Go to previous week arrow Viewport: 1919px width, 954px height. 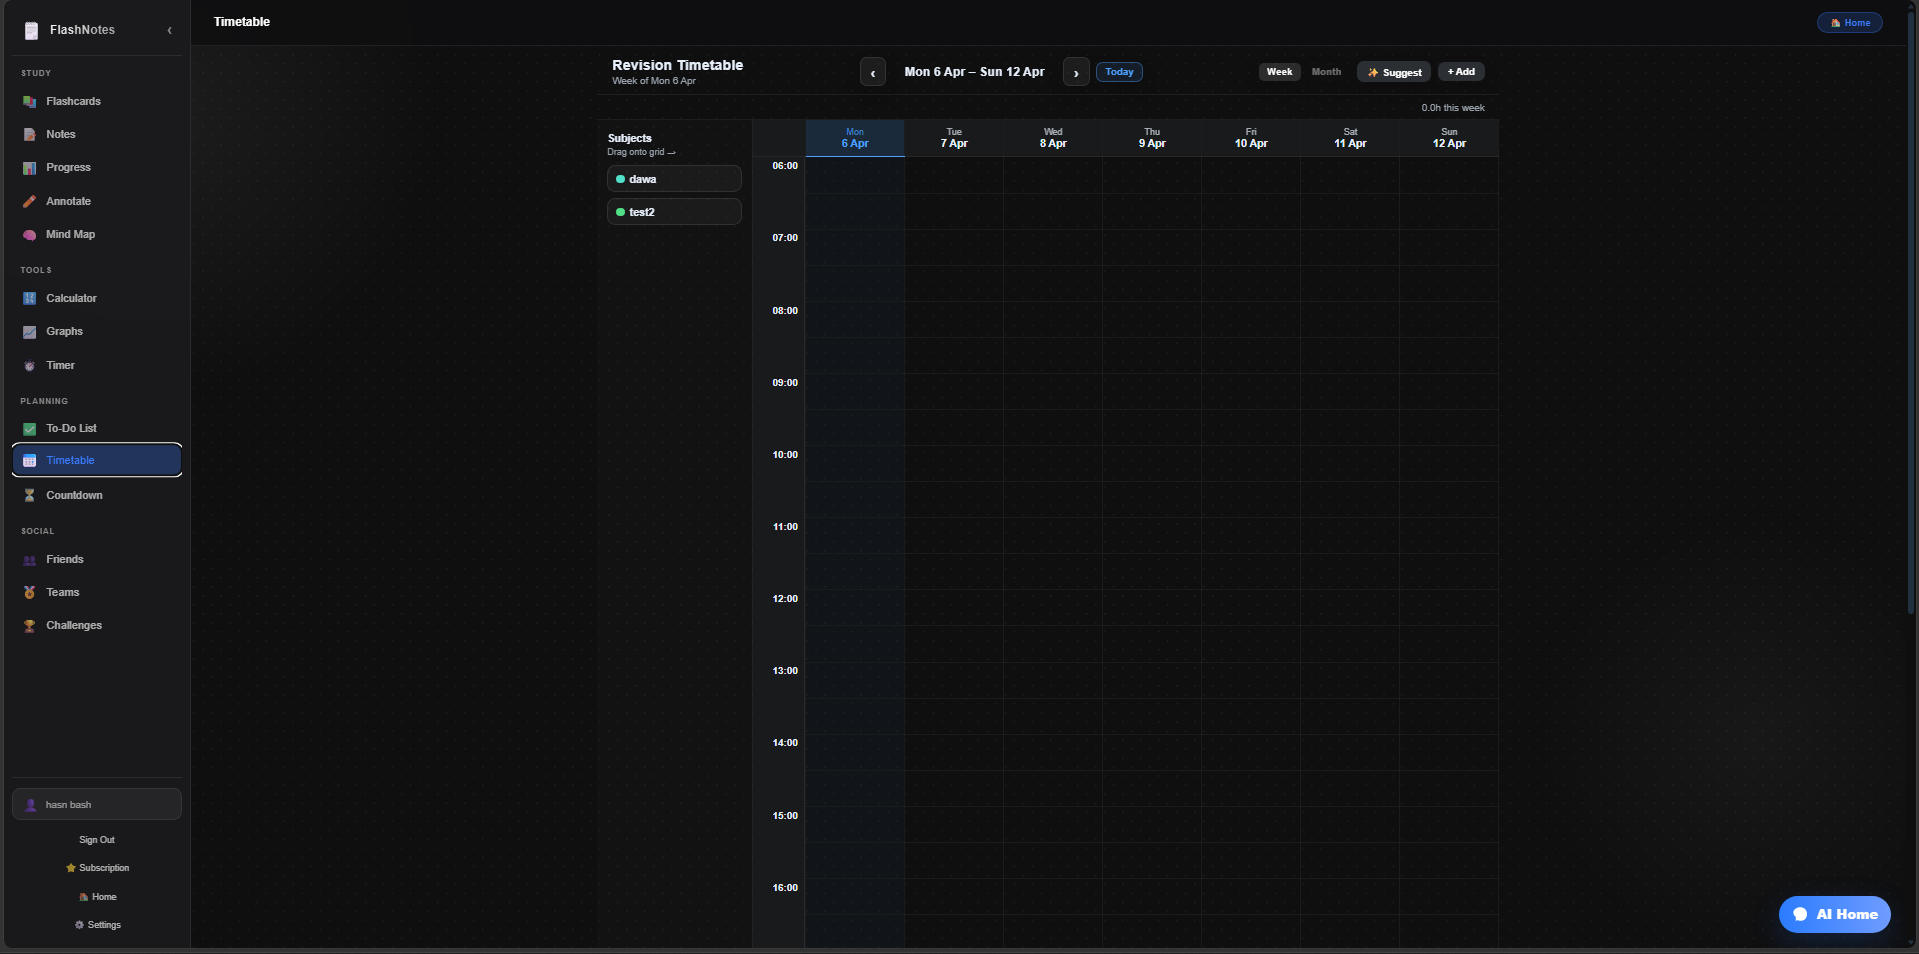(x=873, y=73)
